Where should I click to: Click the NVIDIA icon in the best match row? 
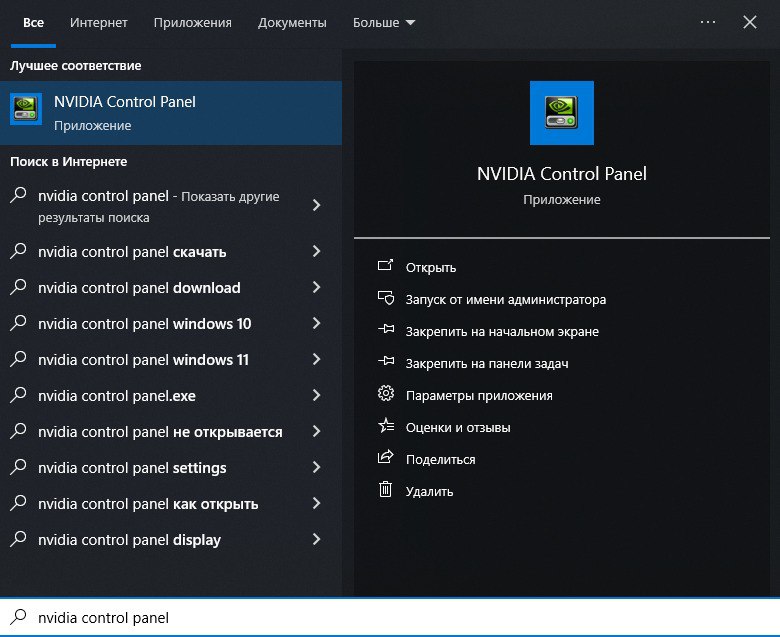(x=26, y=109)
